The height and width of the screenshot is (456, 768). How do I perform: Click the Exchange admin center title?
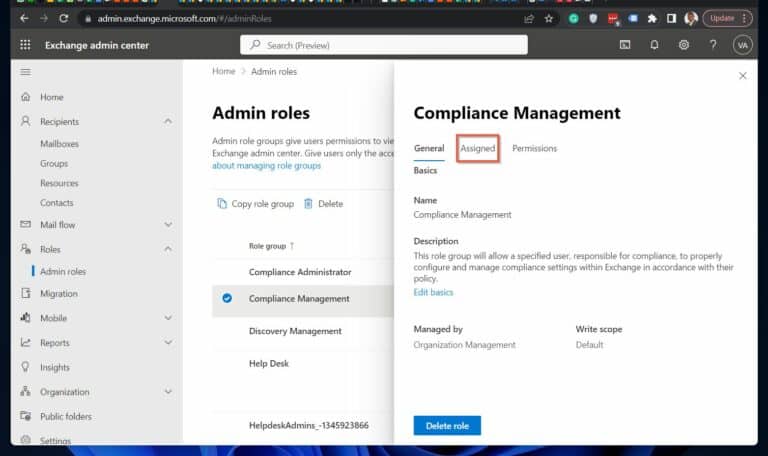point(97,45)
